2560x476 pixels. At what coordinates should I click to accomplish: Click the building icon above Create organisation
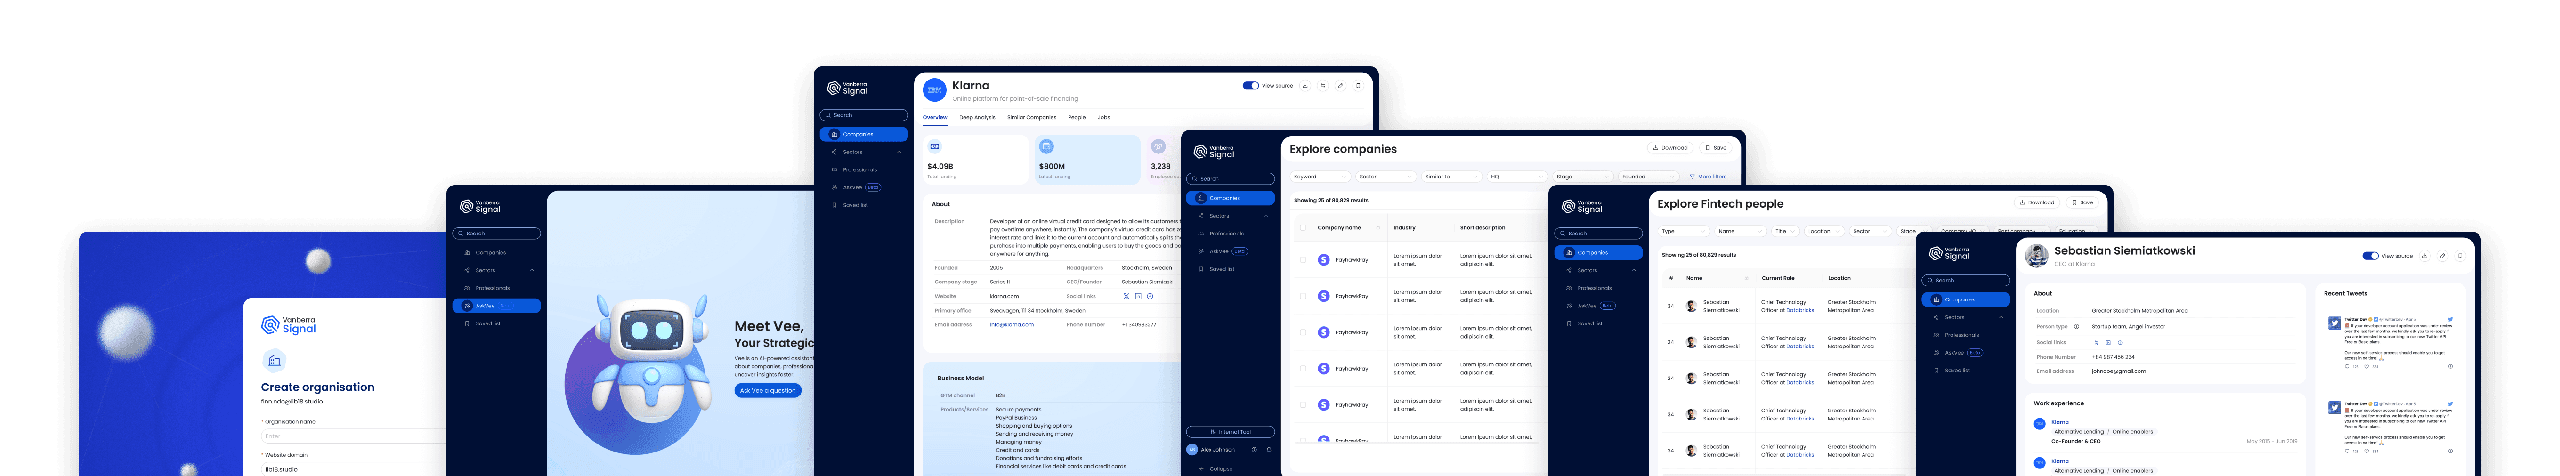coord(274,360)
